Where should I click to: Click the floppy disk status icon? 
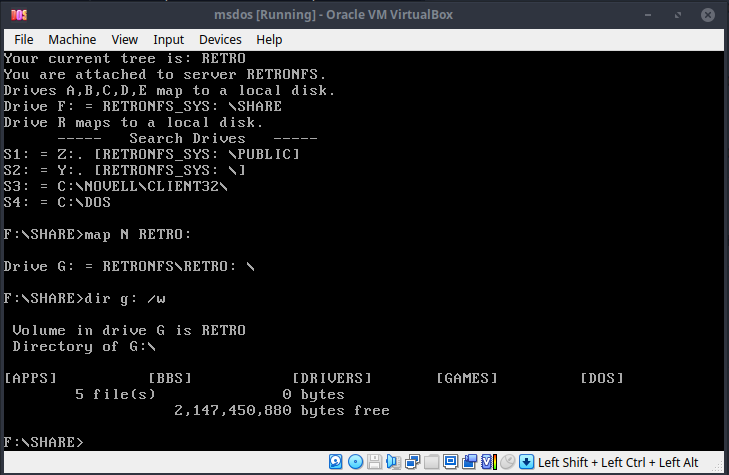pyautogui.click(x=374, y=462)
